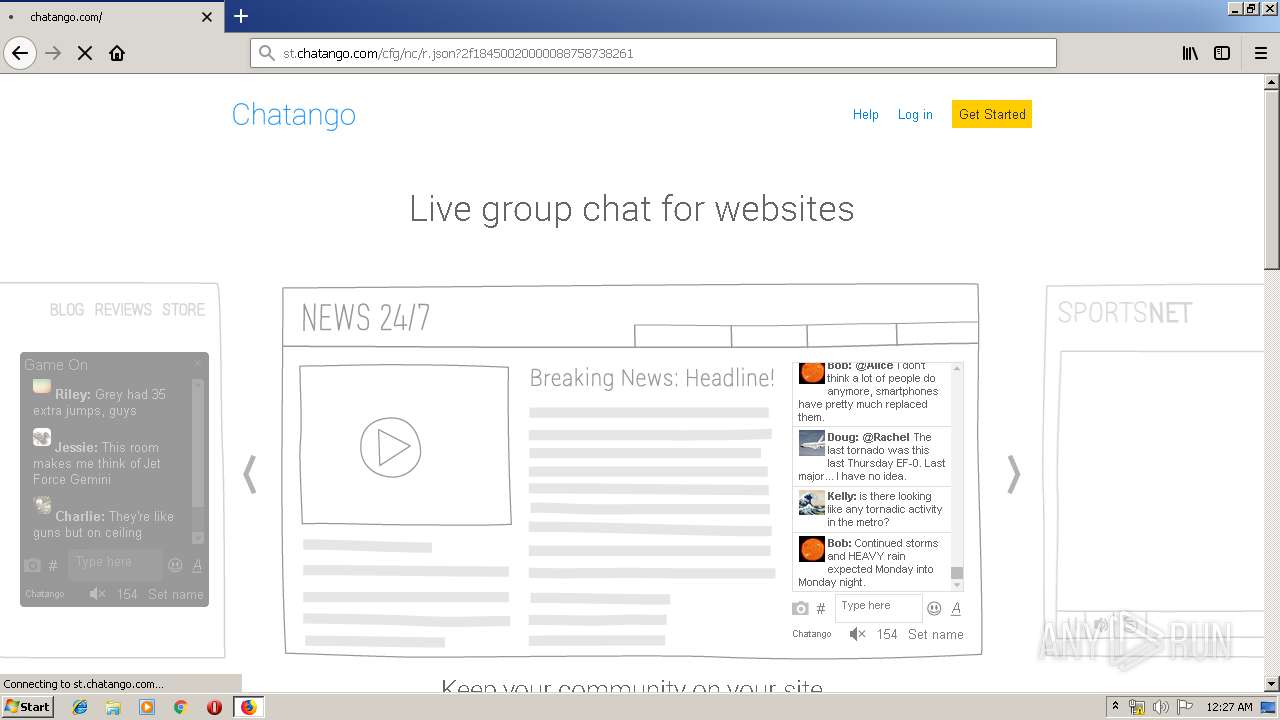The height and width of the screenshot is (720, 1280).
Task: Open the browser home page
Action: click(117, 53)
